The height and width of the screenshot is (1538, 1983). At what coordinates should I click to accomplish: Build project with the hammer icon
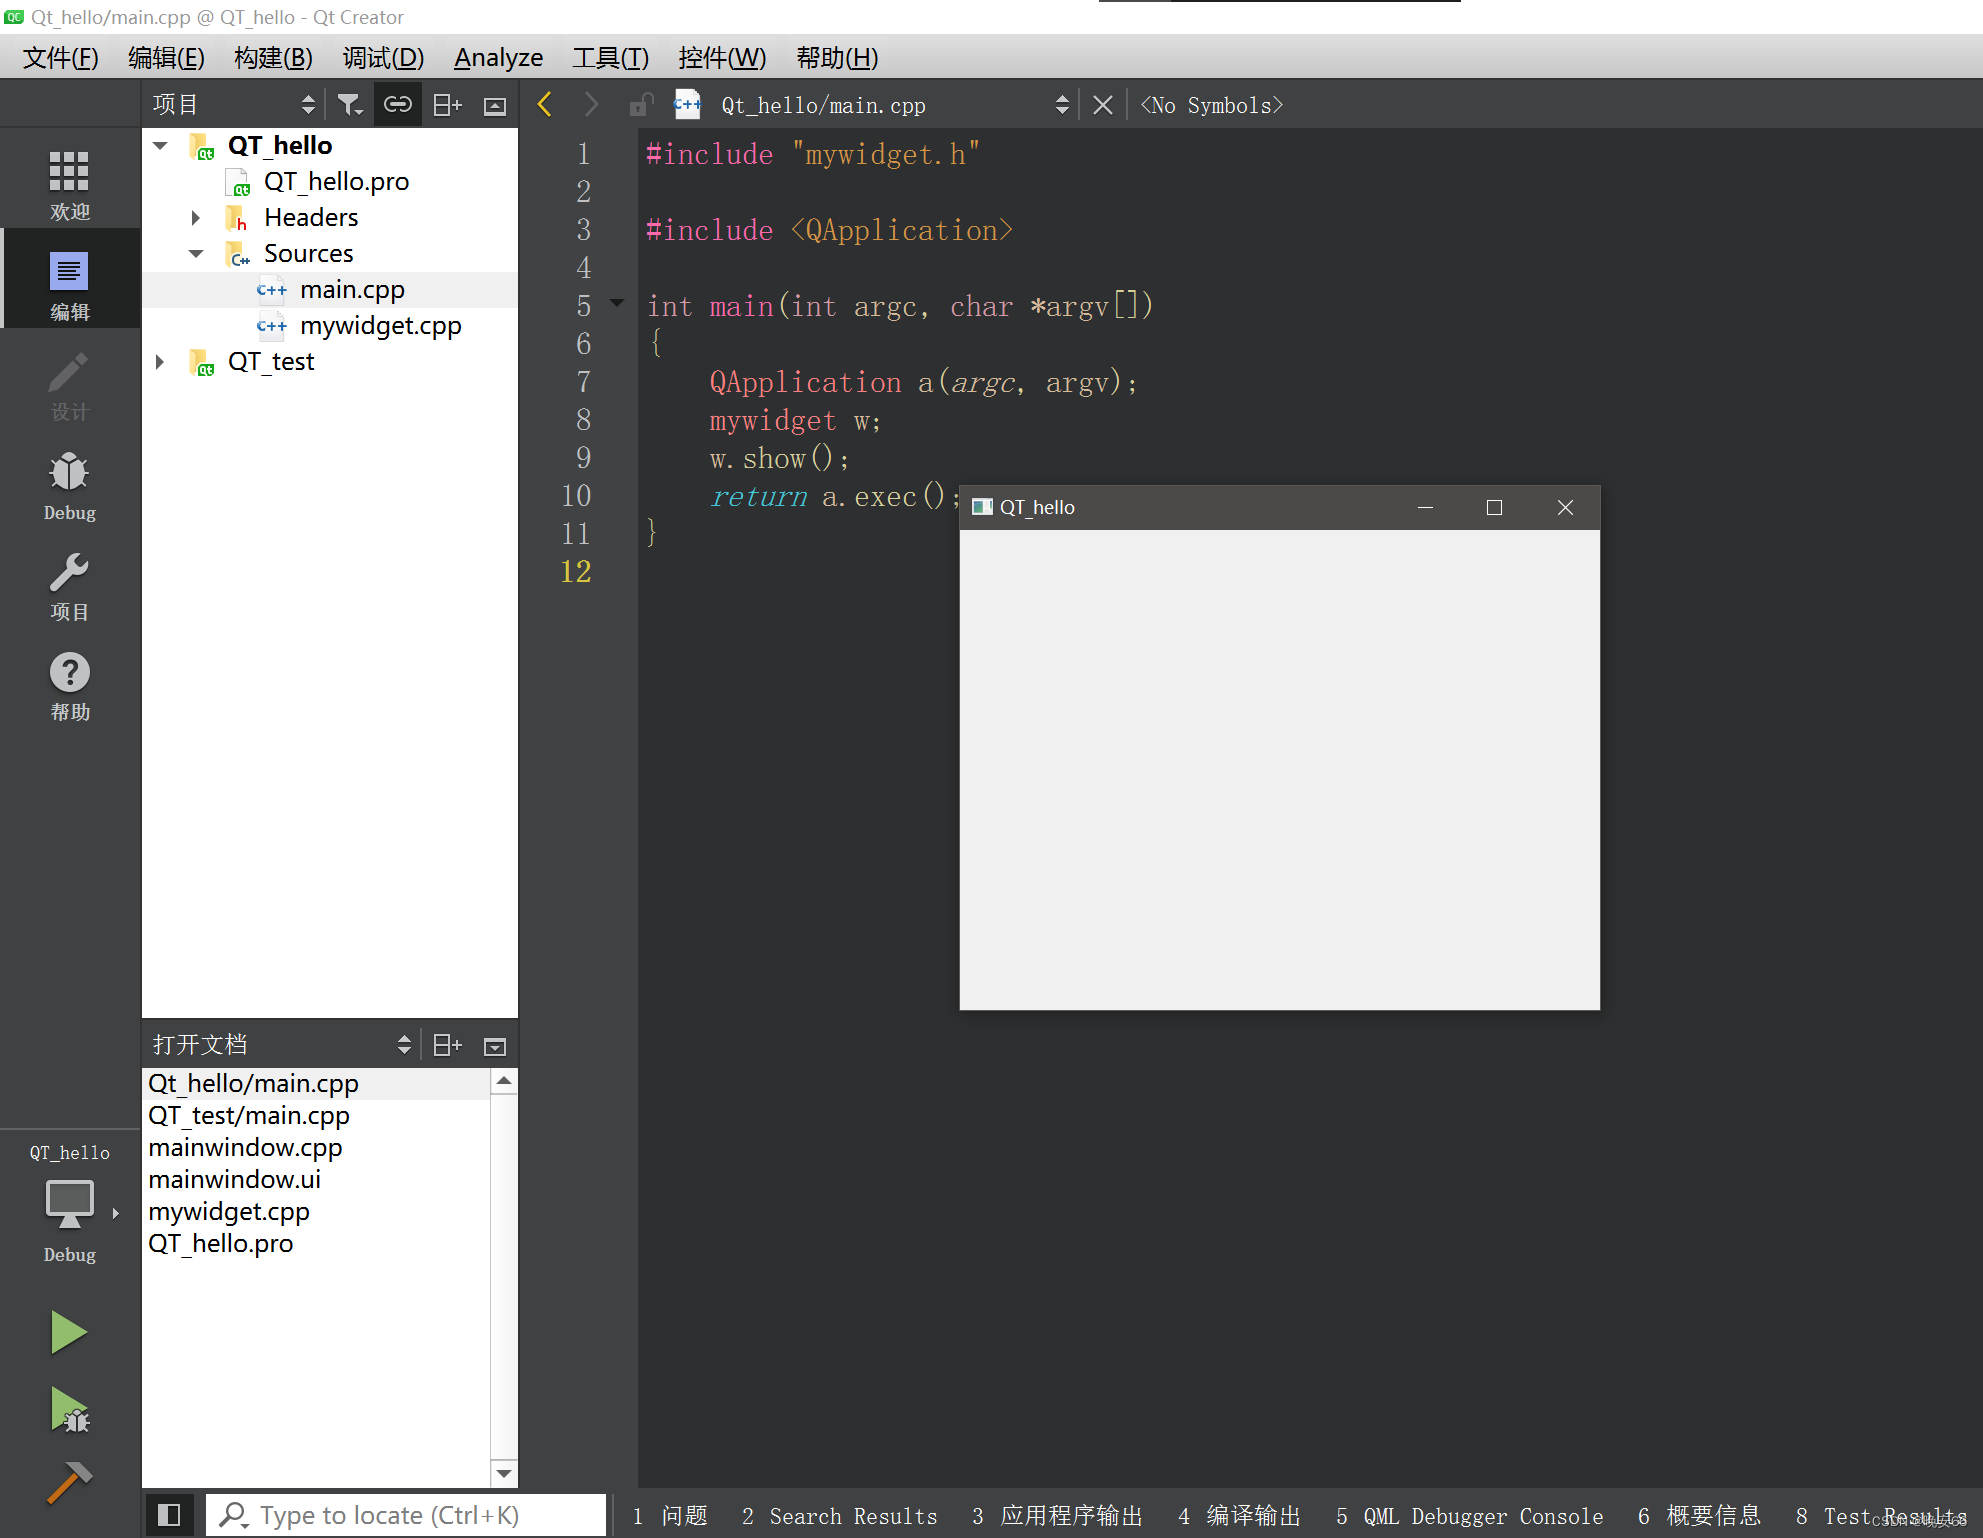click(69, 1482)
